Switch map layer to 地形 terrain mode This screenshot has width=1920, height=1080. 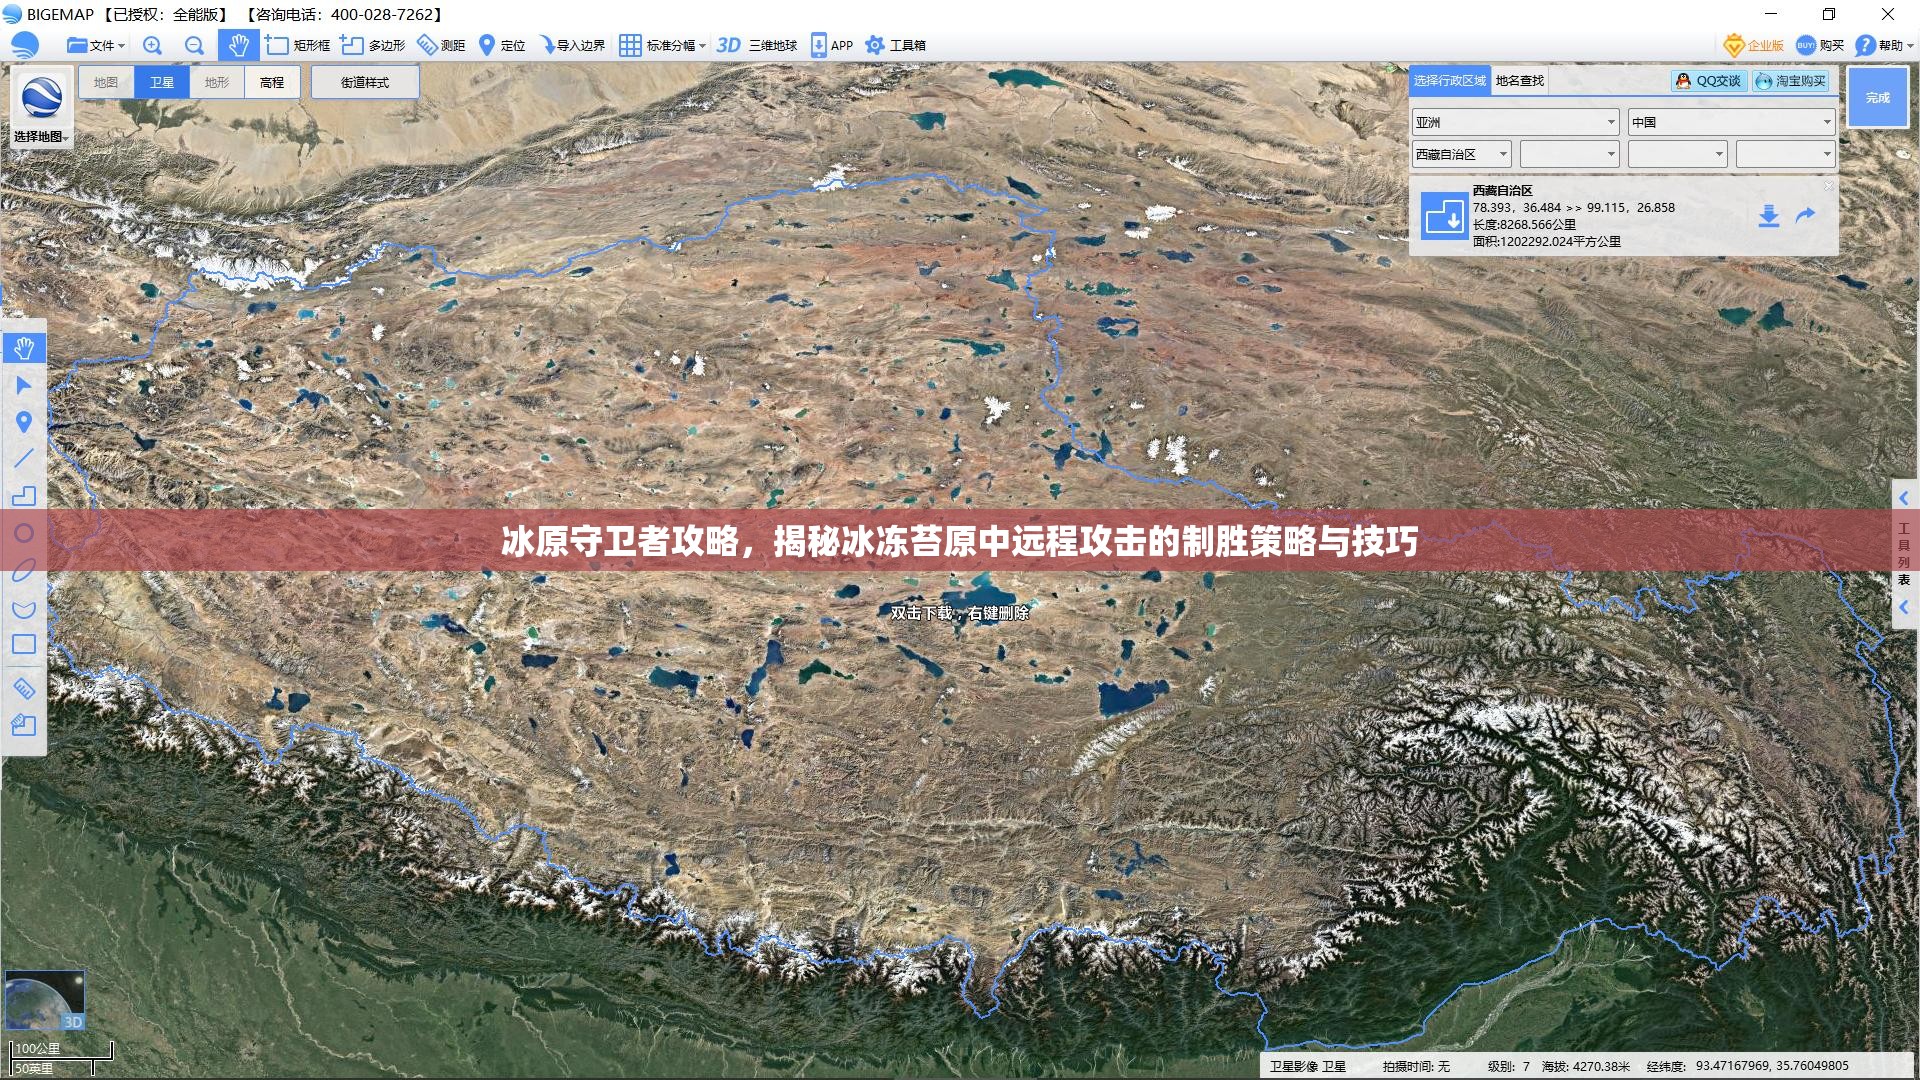[217, 82]
